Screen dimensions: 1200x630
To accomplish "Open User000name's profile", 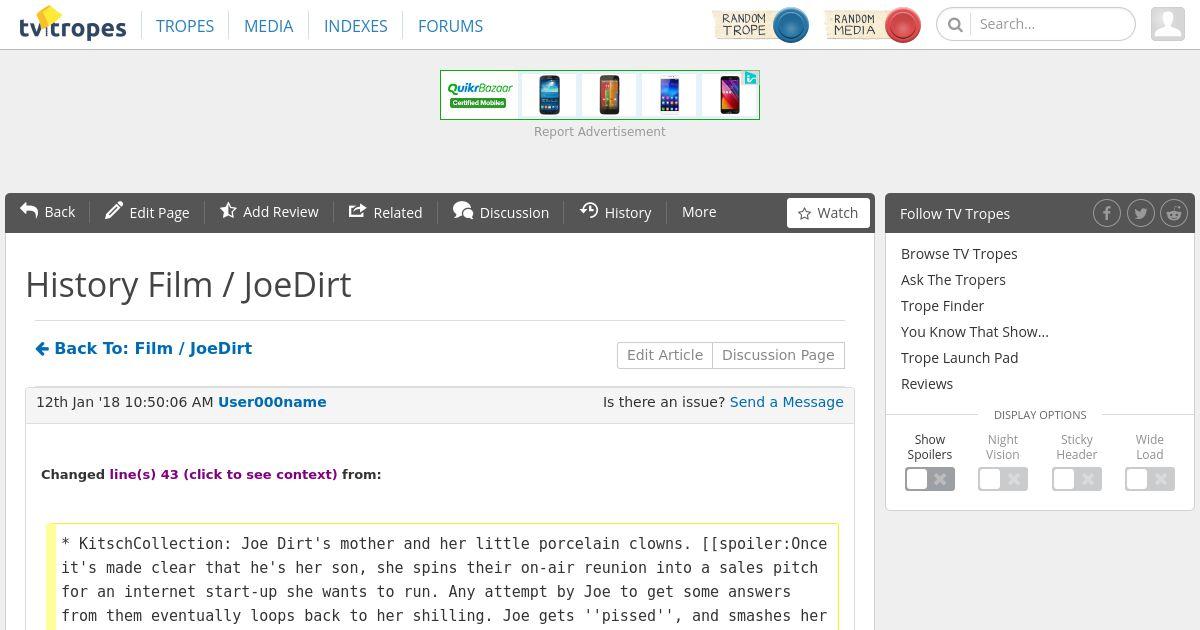I will tap(272, 402).
